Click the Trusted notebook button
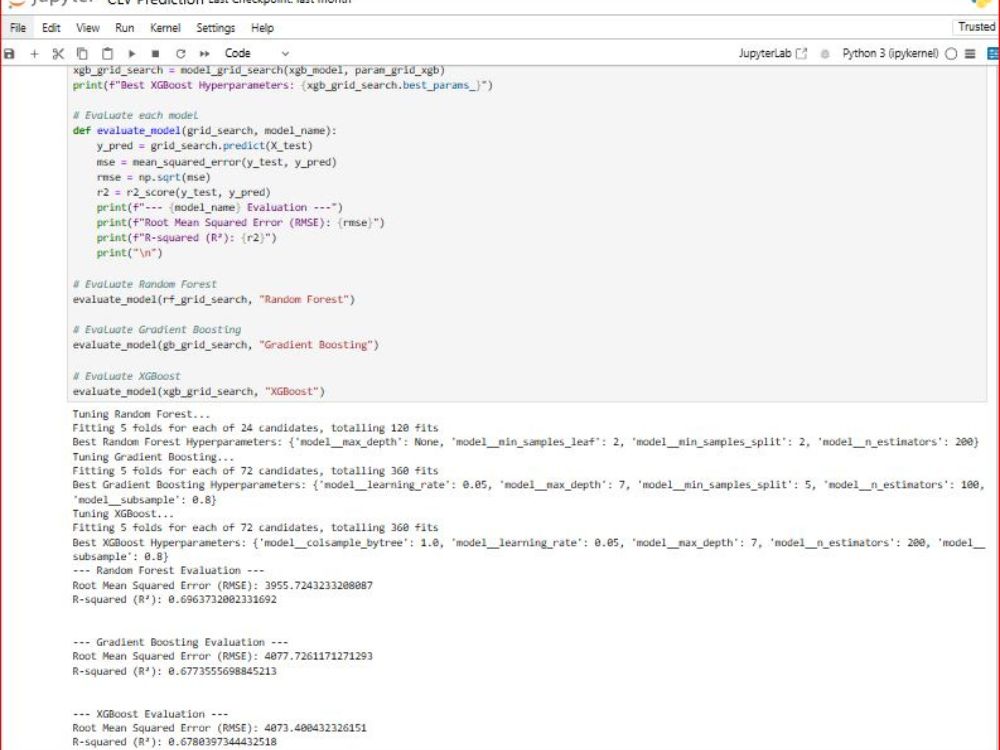 976,27
